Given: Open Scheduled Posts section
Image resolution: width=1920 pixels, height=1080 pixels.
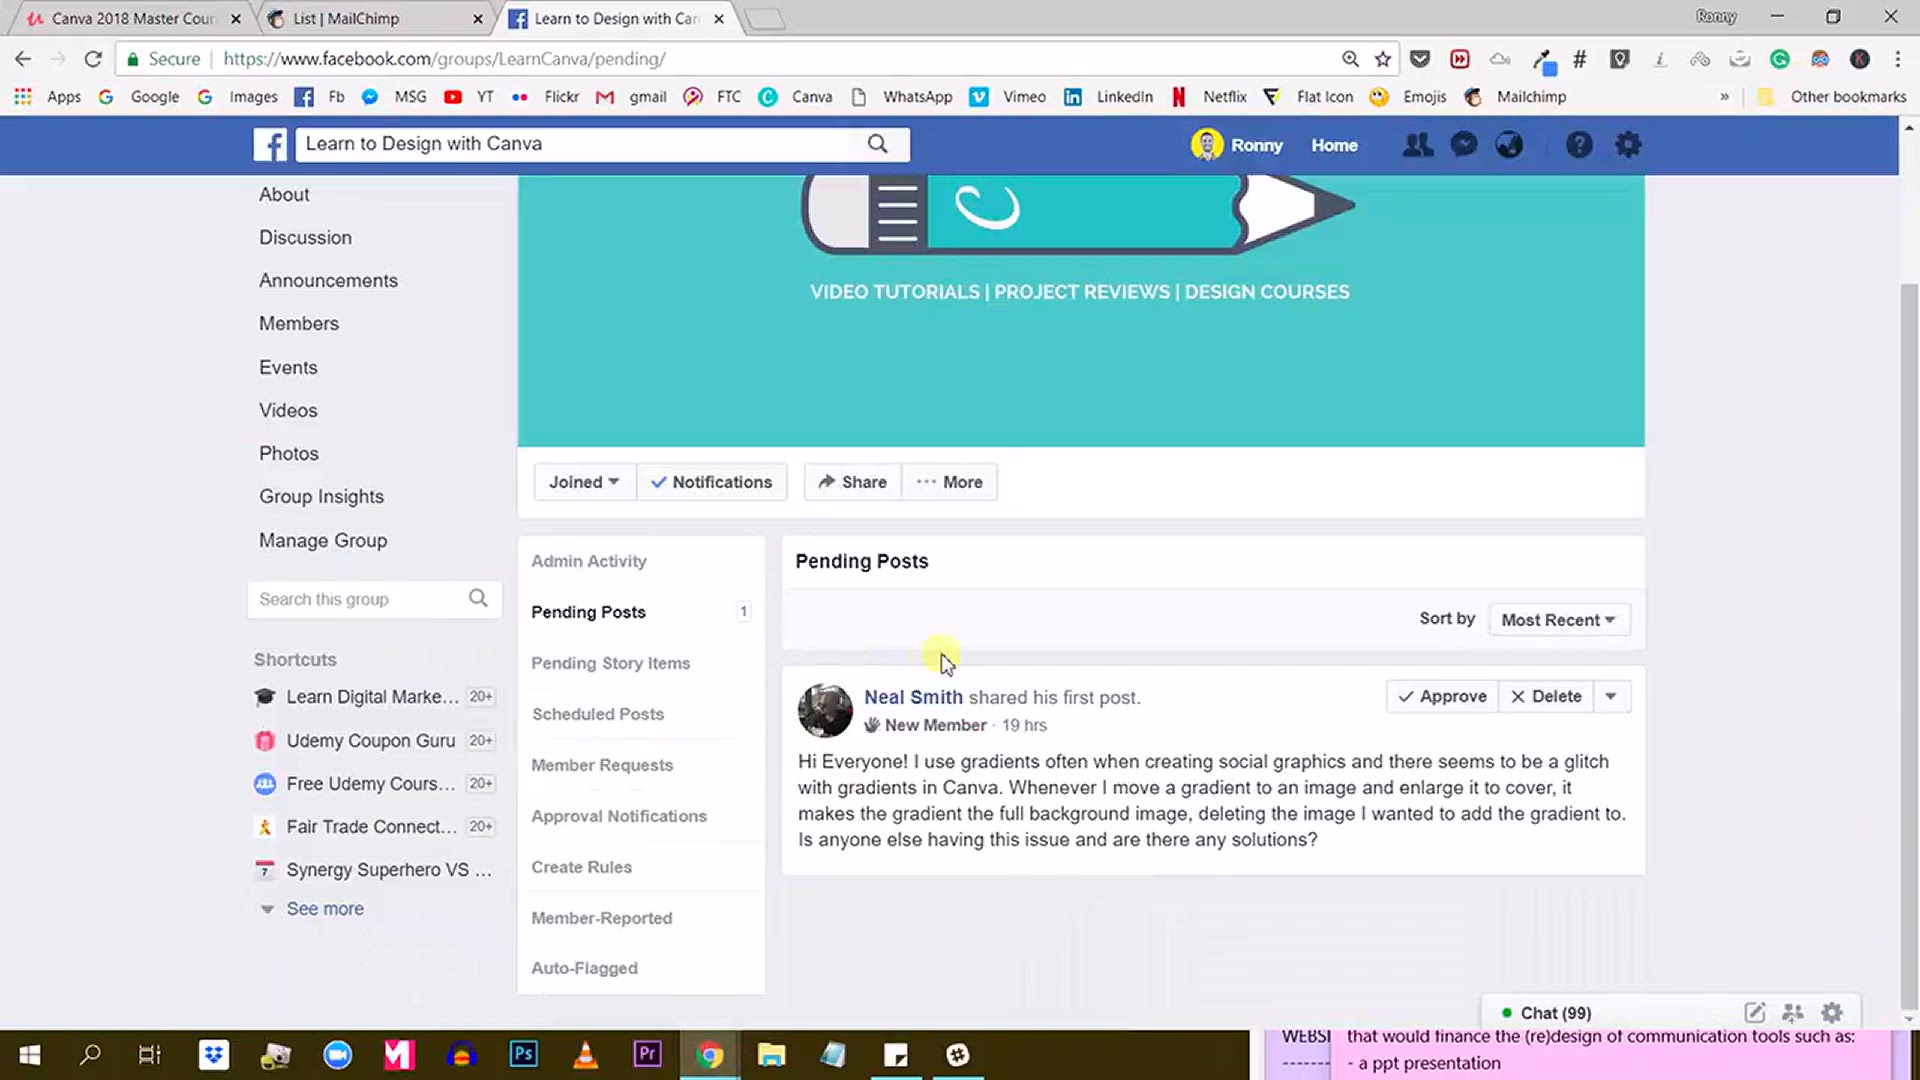Looking at the screenshot, I should 598,714.
